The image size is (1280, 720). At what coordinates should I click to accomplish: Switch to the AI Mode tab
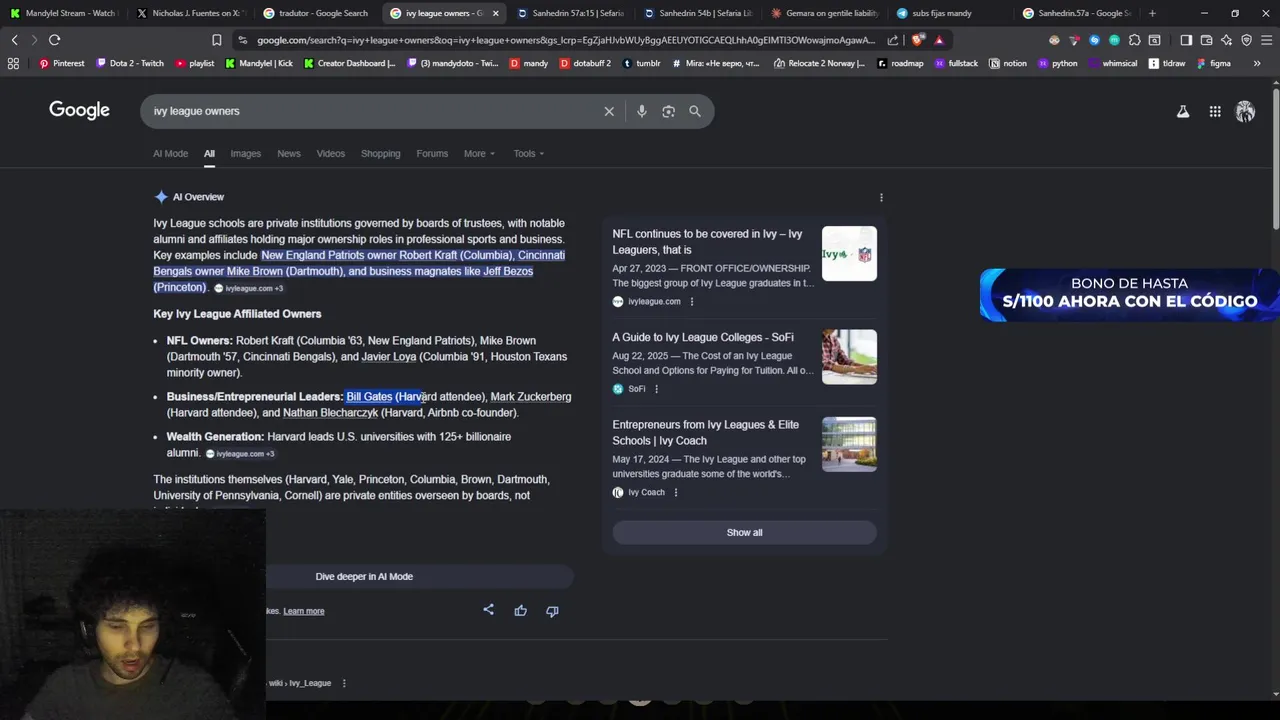(170, 153)
